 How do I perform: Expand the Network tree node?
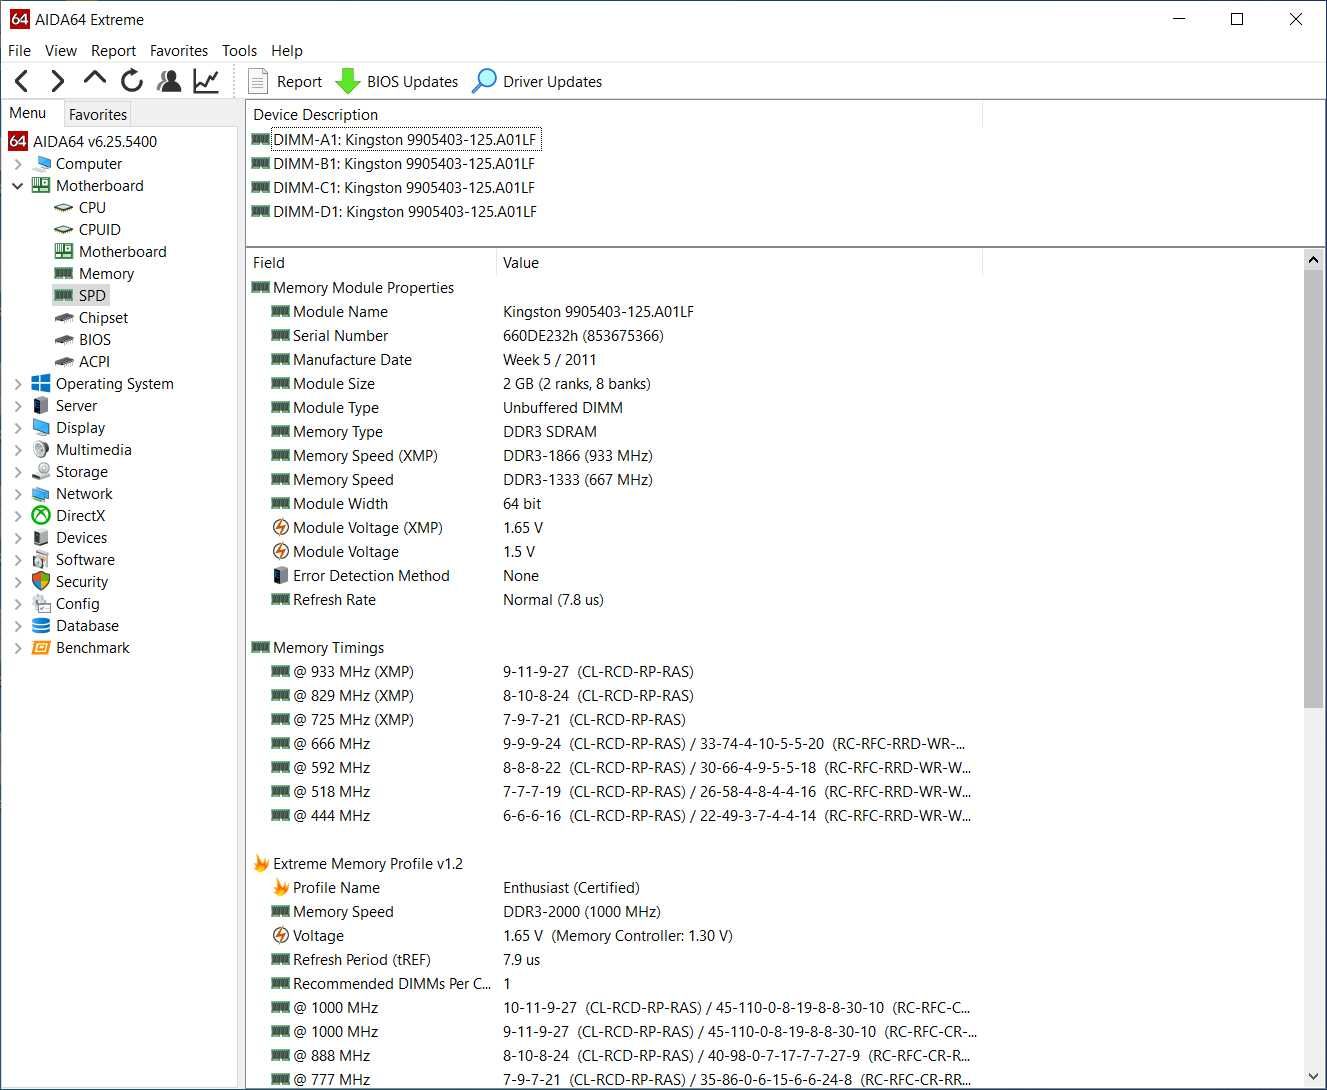(18, 494)
